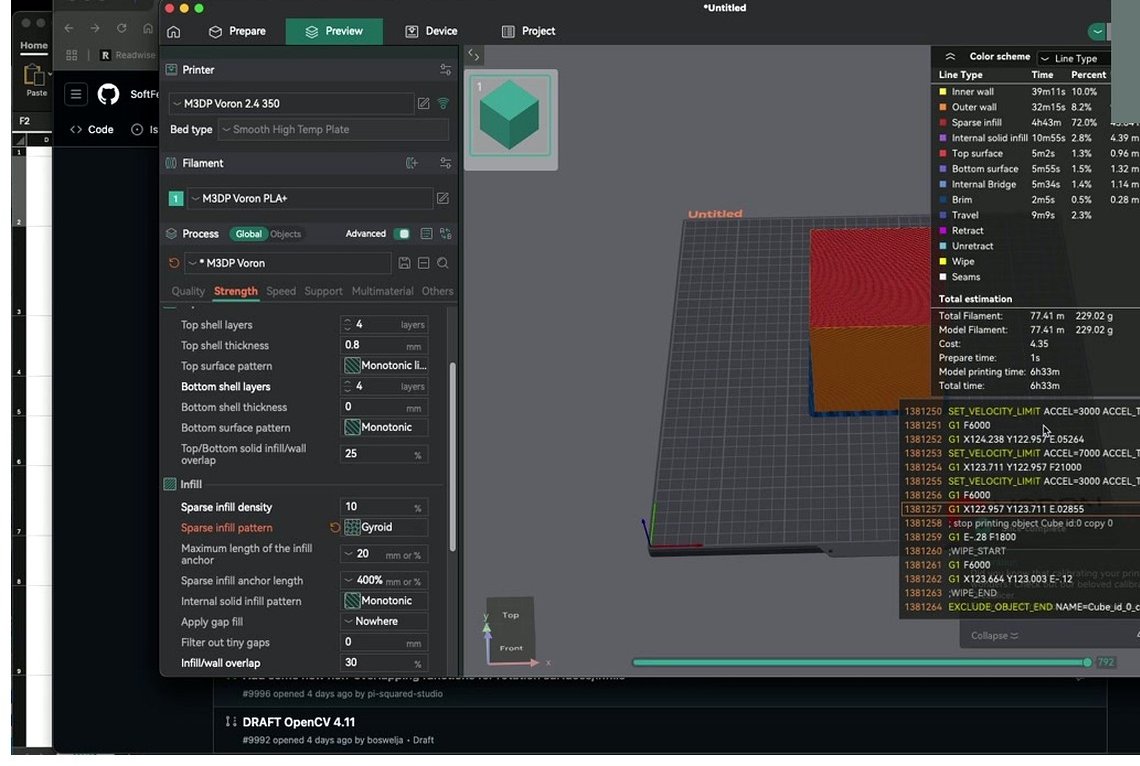Switch to the Device tab
The height and width of the screenshot is (766, 1140).
click(431, 31)
